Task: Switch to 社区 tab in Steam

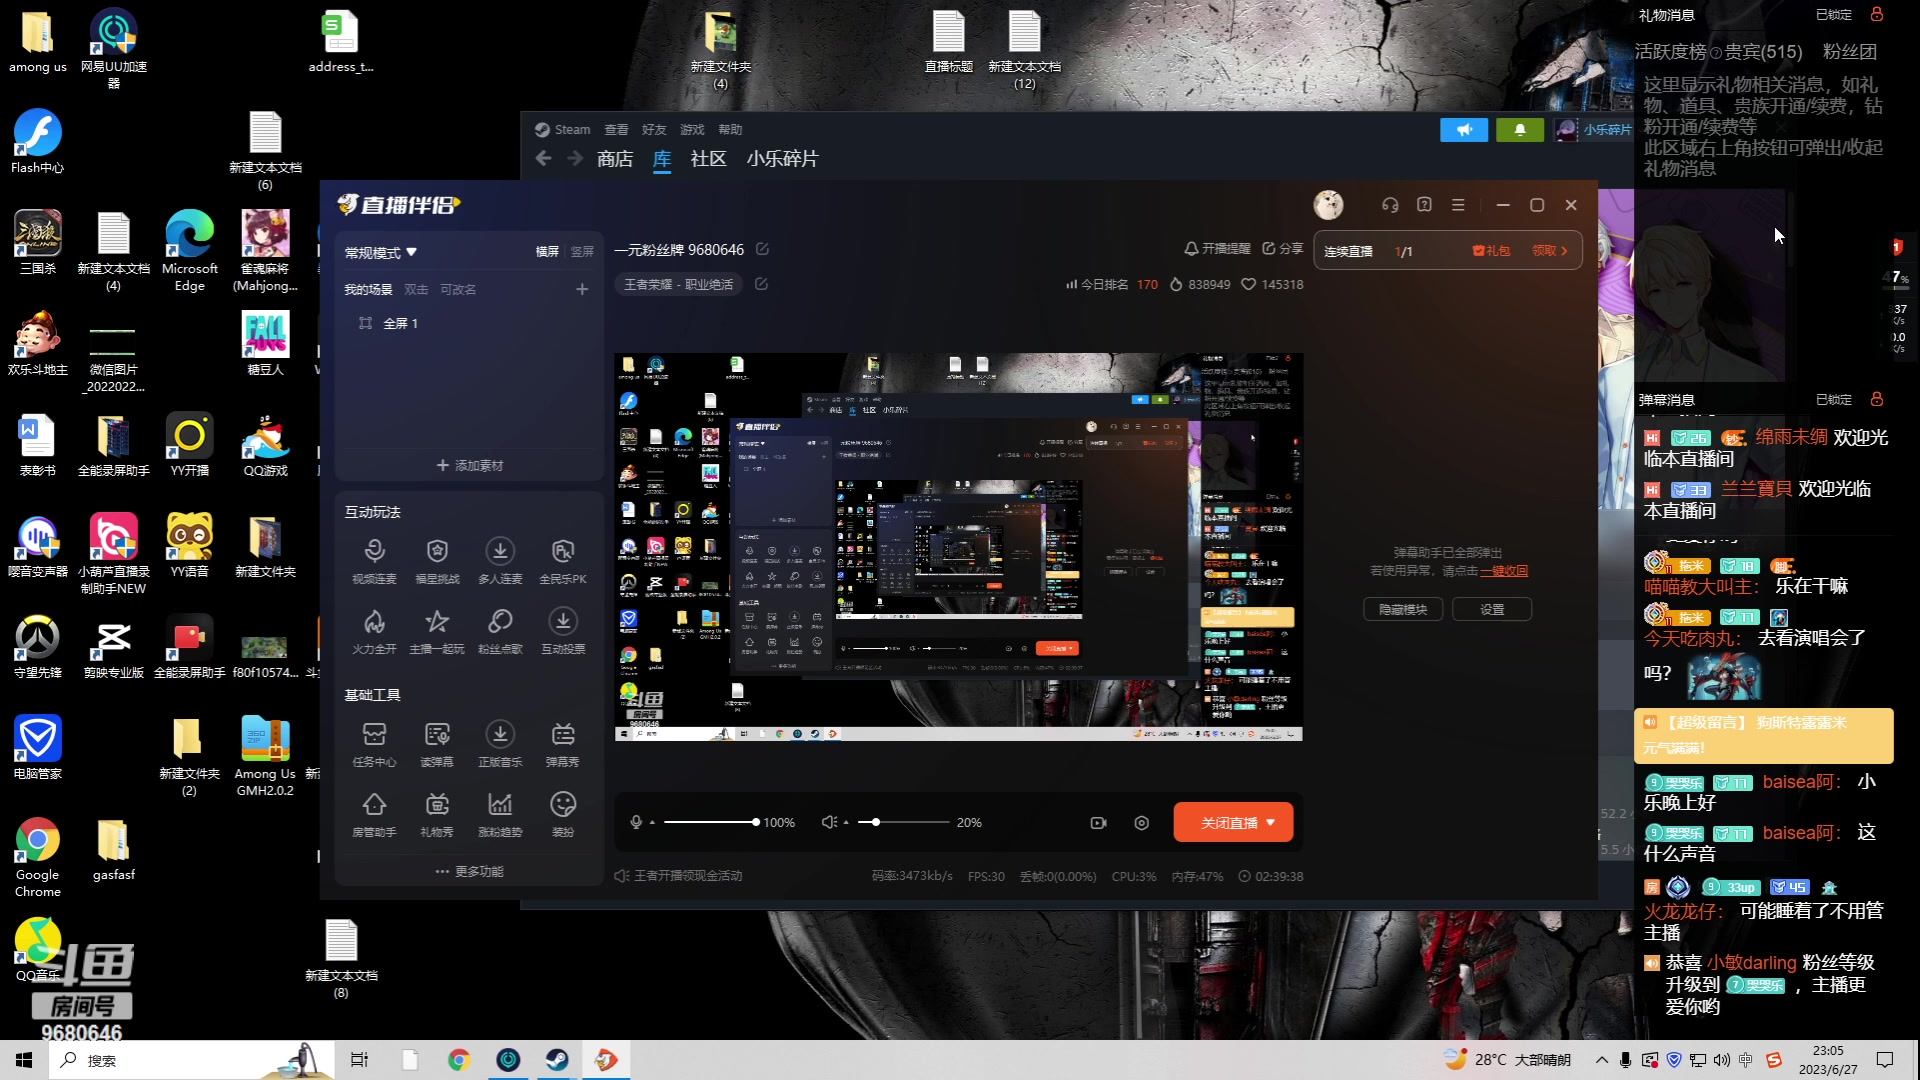Action: (708, 159)
